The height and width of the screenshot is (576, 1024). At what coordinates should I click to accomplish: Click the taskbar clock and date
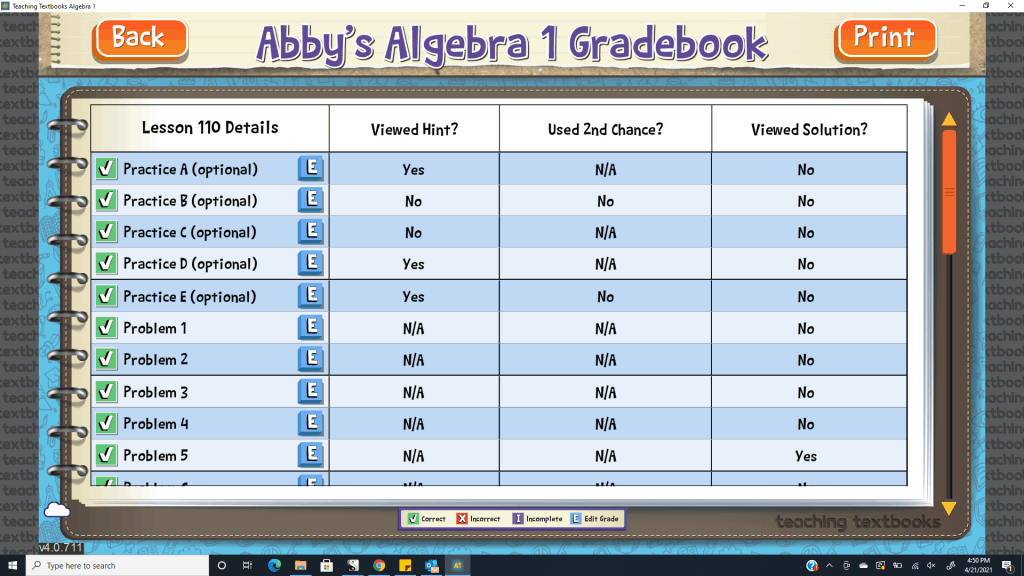click(978, 566)
